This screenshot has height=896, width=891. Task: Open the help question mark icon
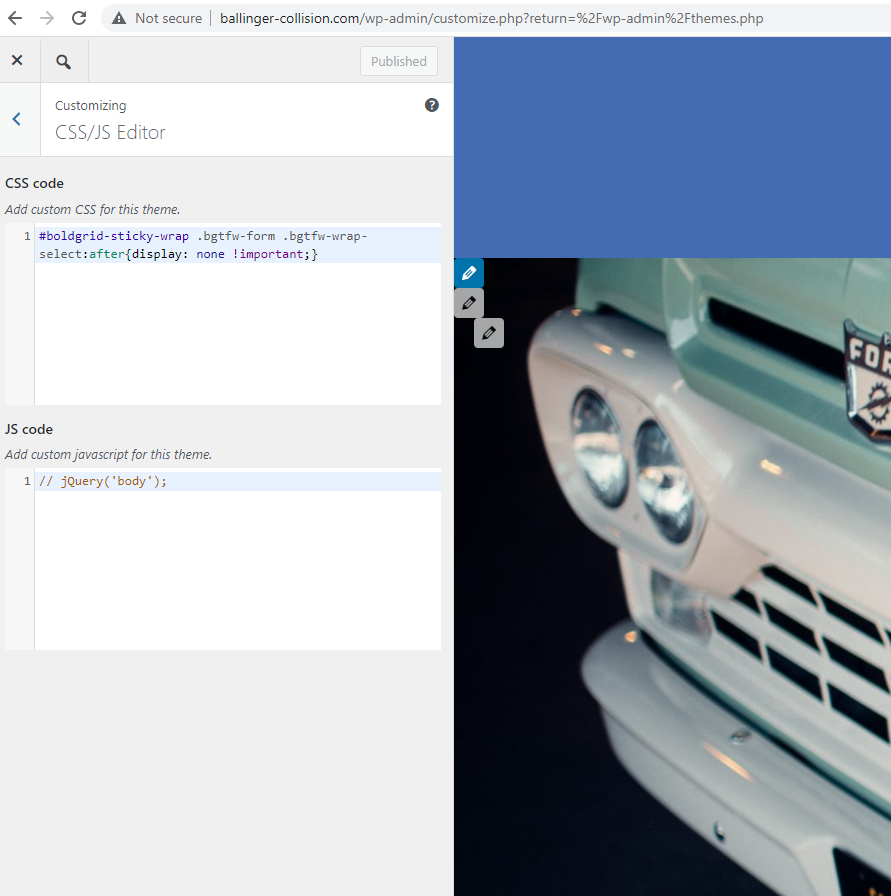[431, 105]
